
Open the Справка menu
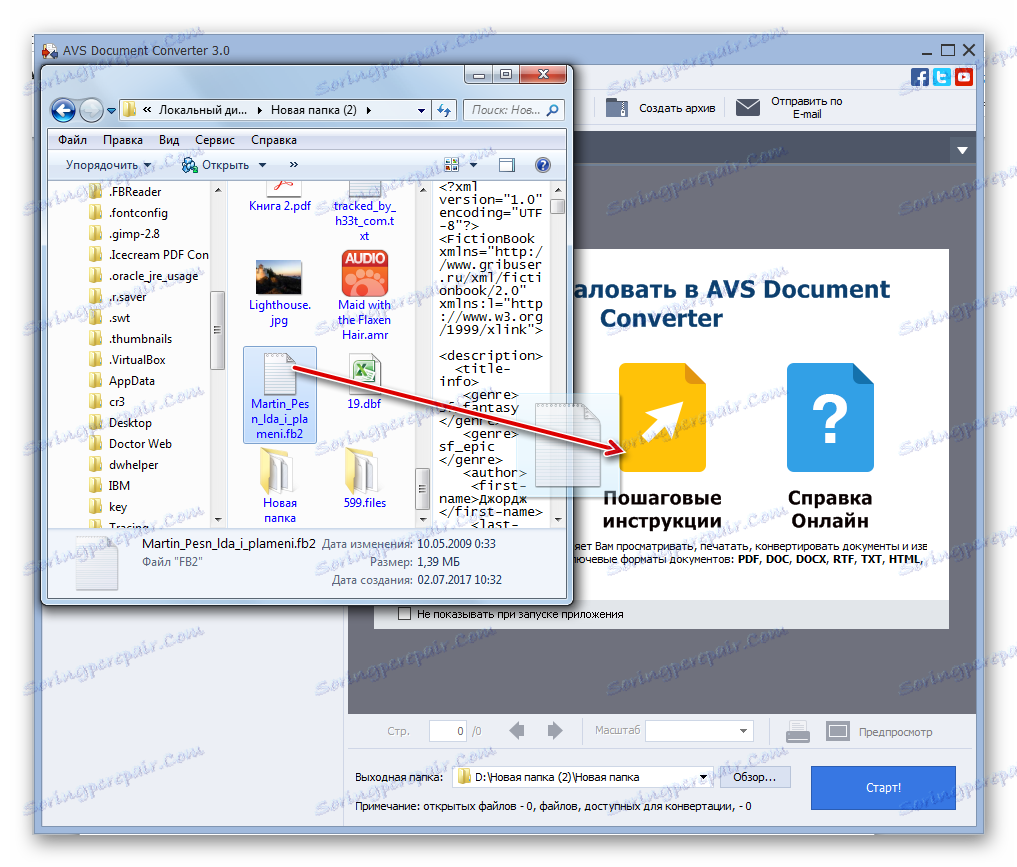(x=274, y=140)
